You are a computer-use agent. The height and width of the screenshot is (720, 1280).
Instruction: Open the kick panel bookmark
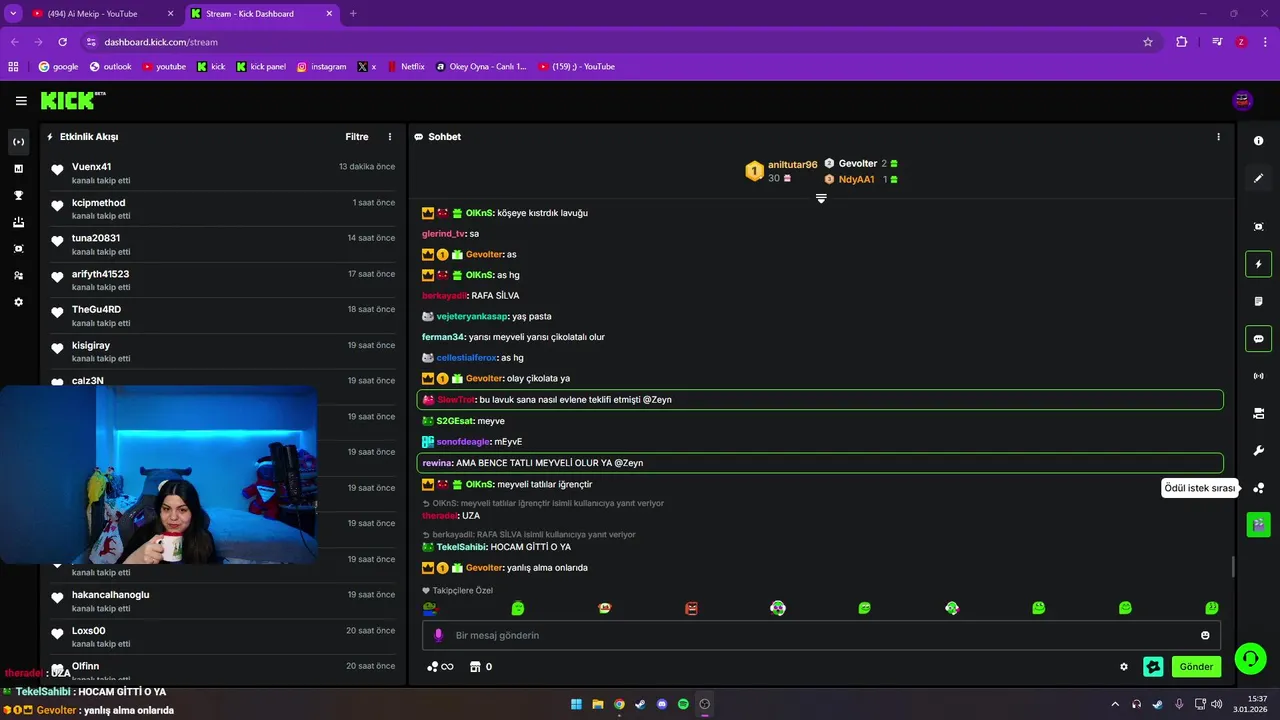(261, 67)
